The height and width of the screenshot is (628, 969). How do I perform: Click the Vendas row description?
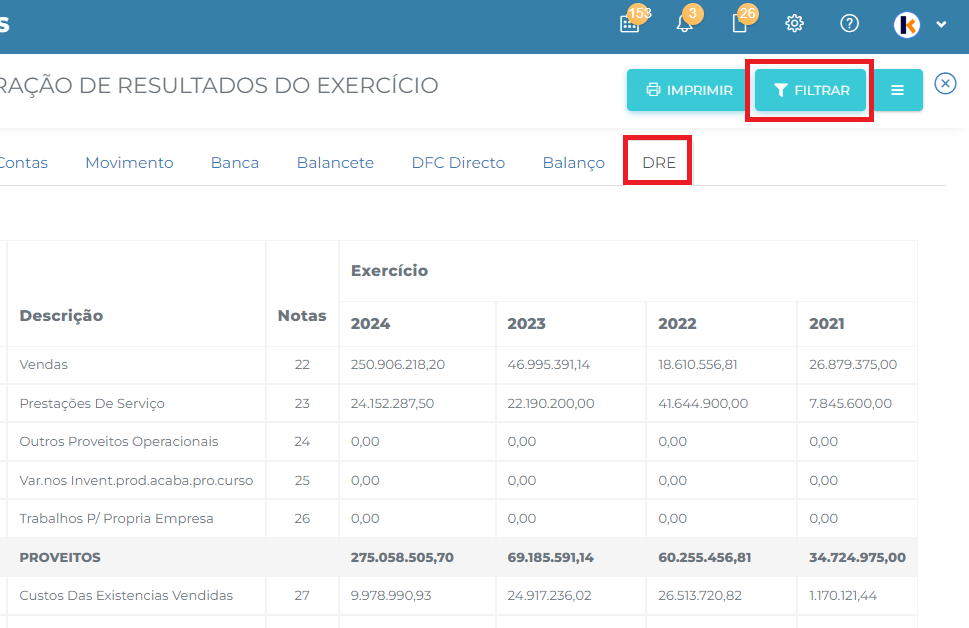[x=44, y=365]
